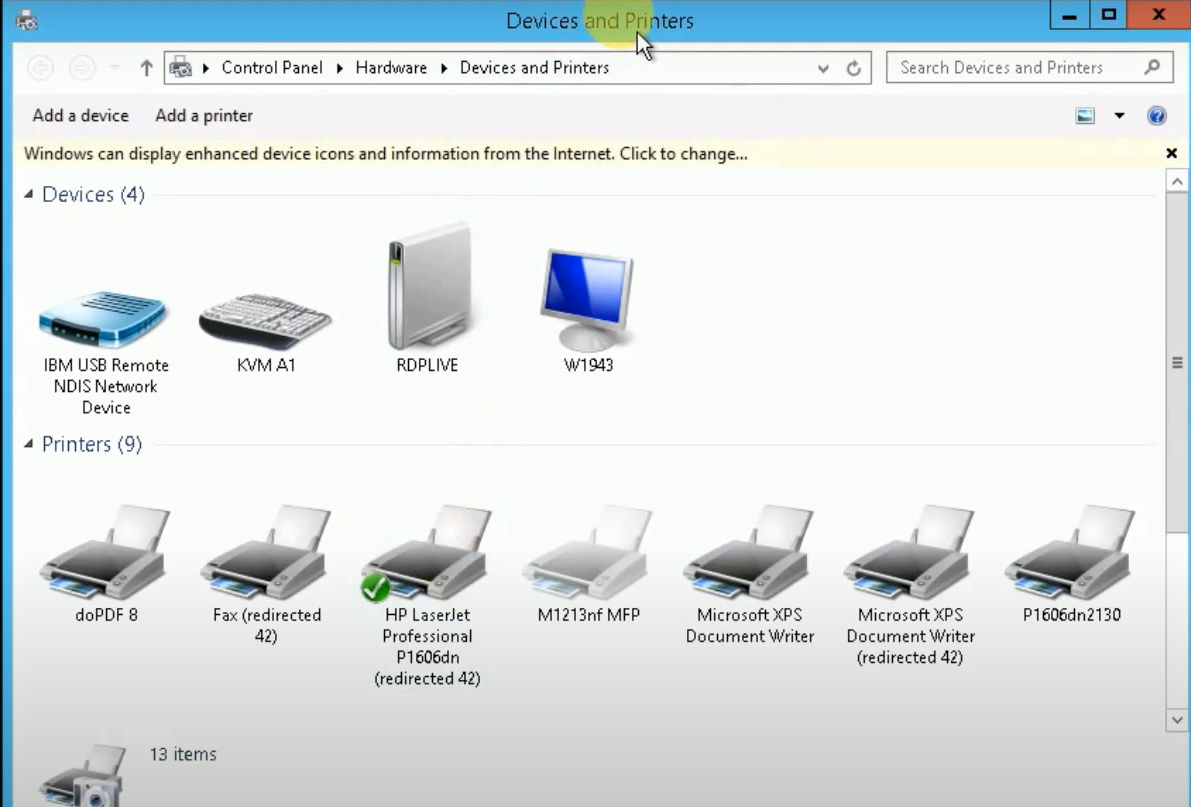
Task: Click the change your view icon
Action: coord(1085,116)
